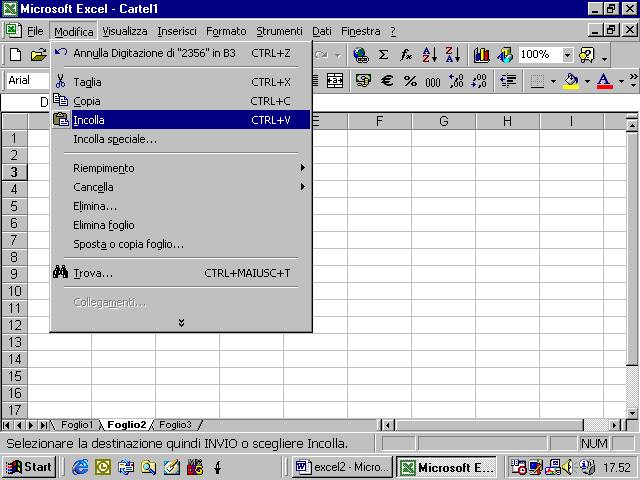The image size is (640, 480).
Task: Sort descending with the Z-A icon
Action: pyautogui.click(x=453, y=55)
